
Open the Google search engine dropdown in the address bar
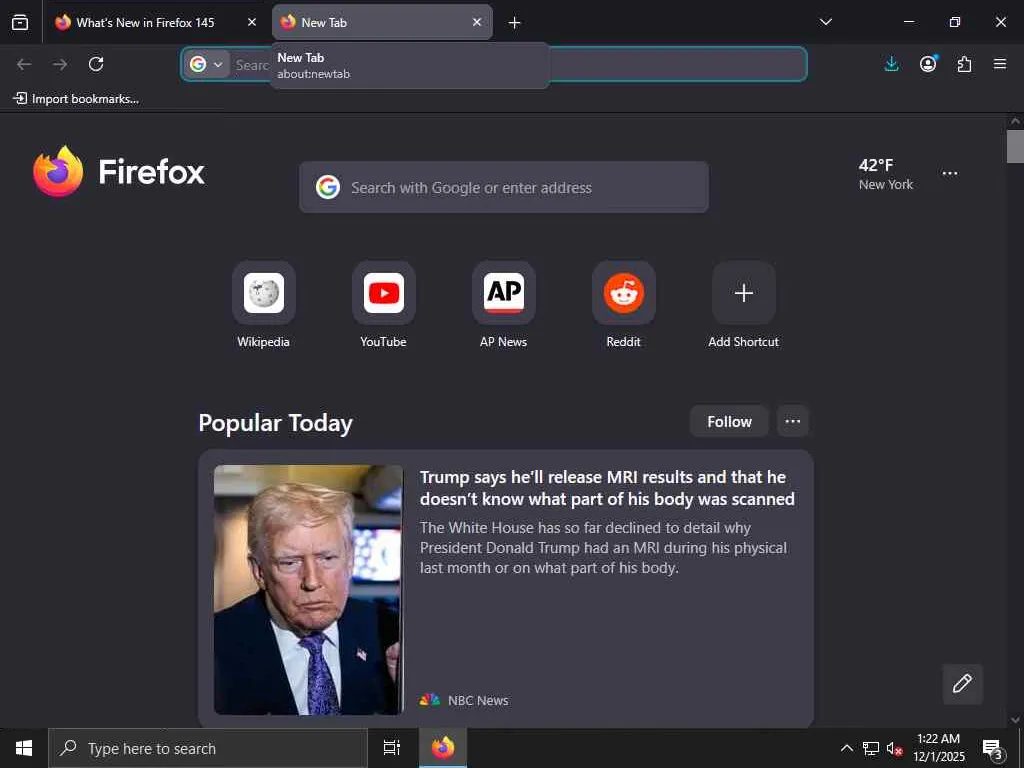206,64
